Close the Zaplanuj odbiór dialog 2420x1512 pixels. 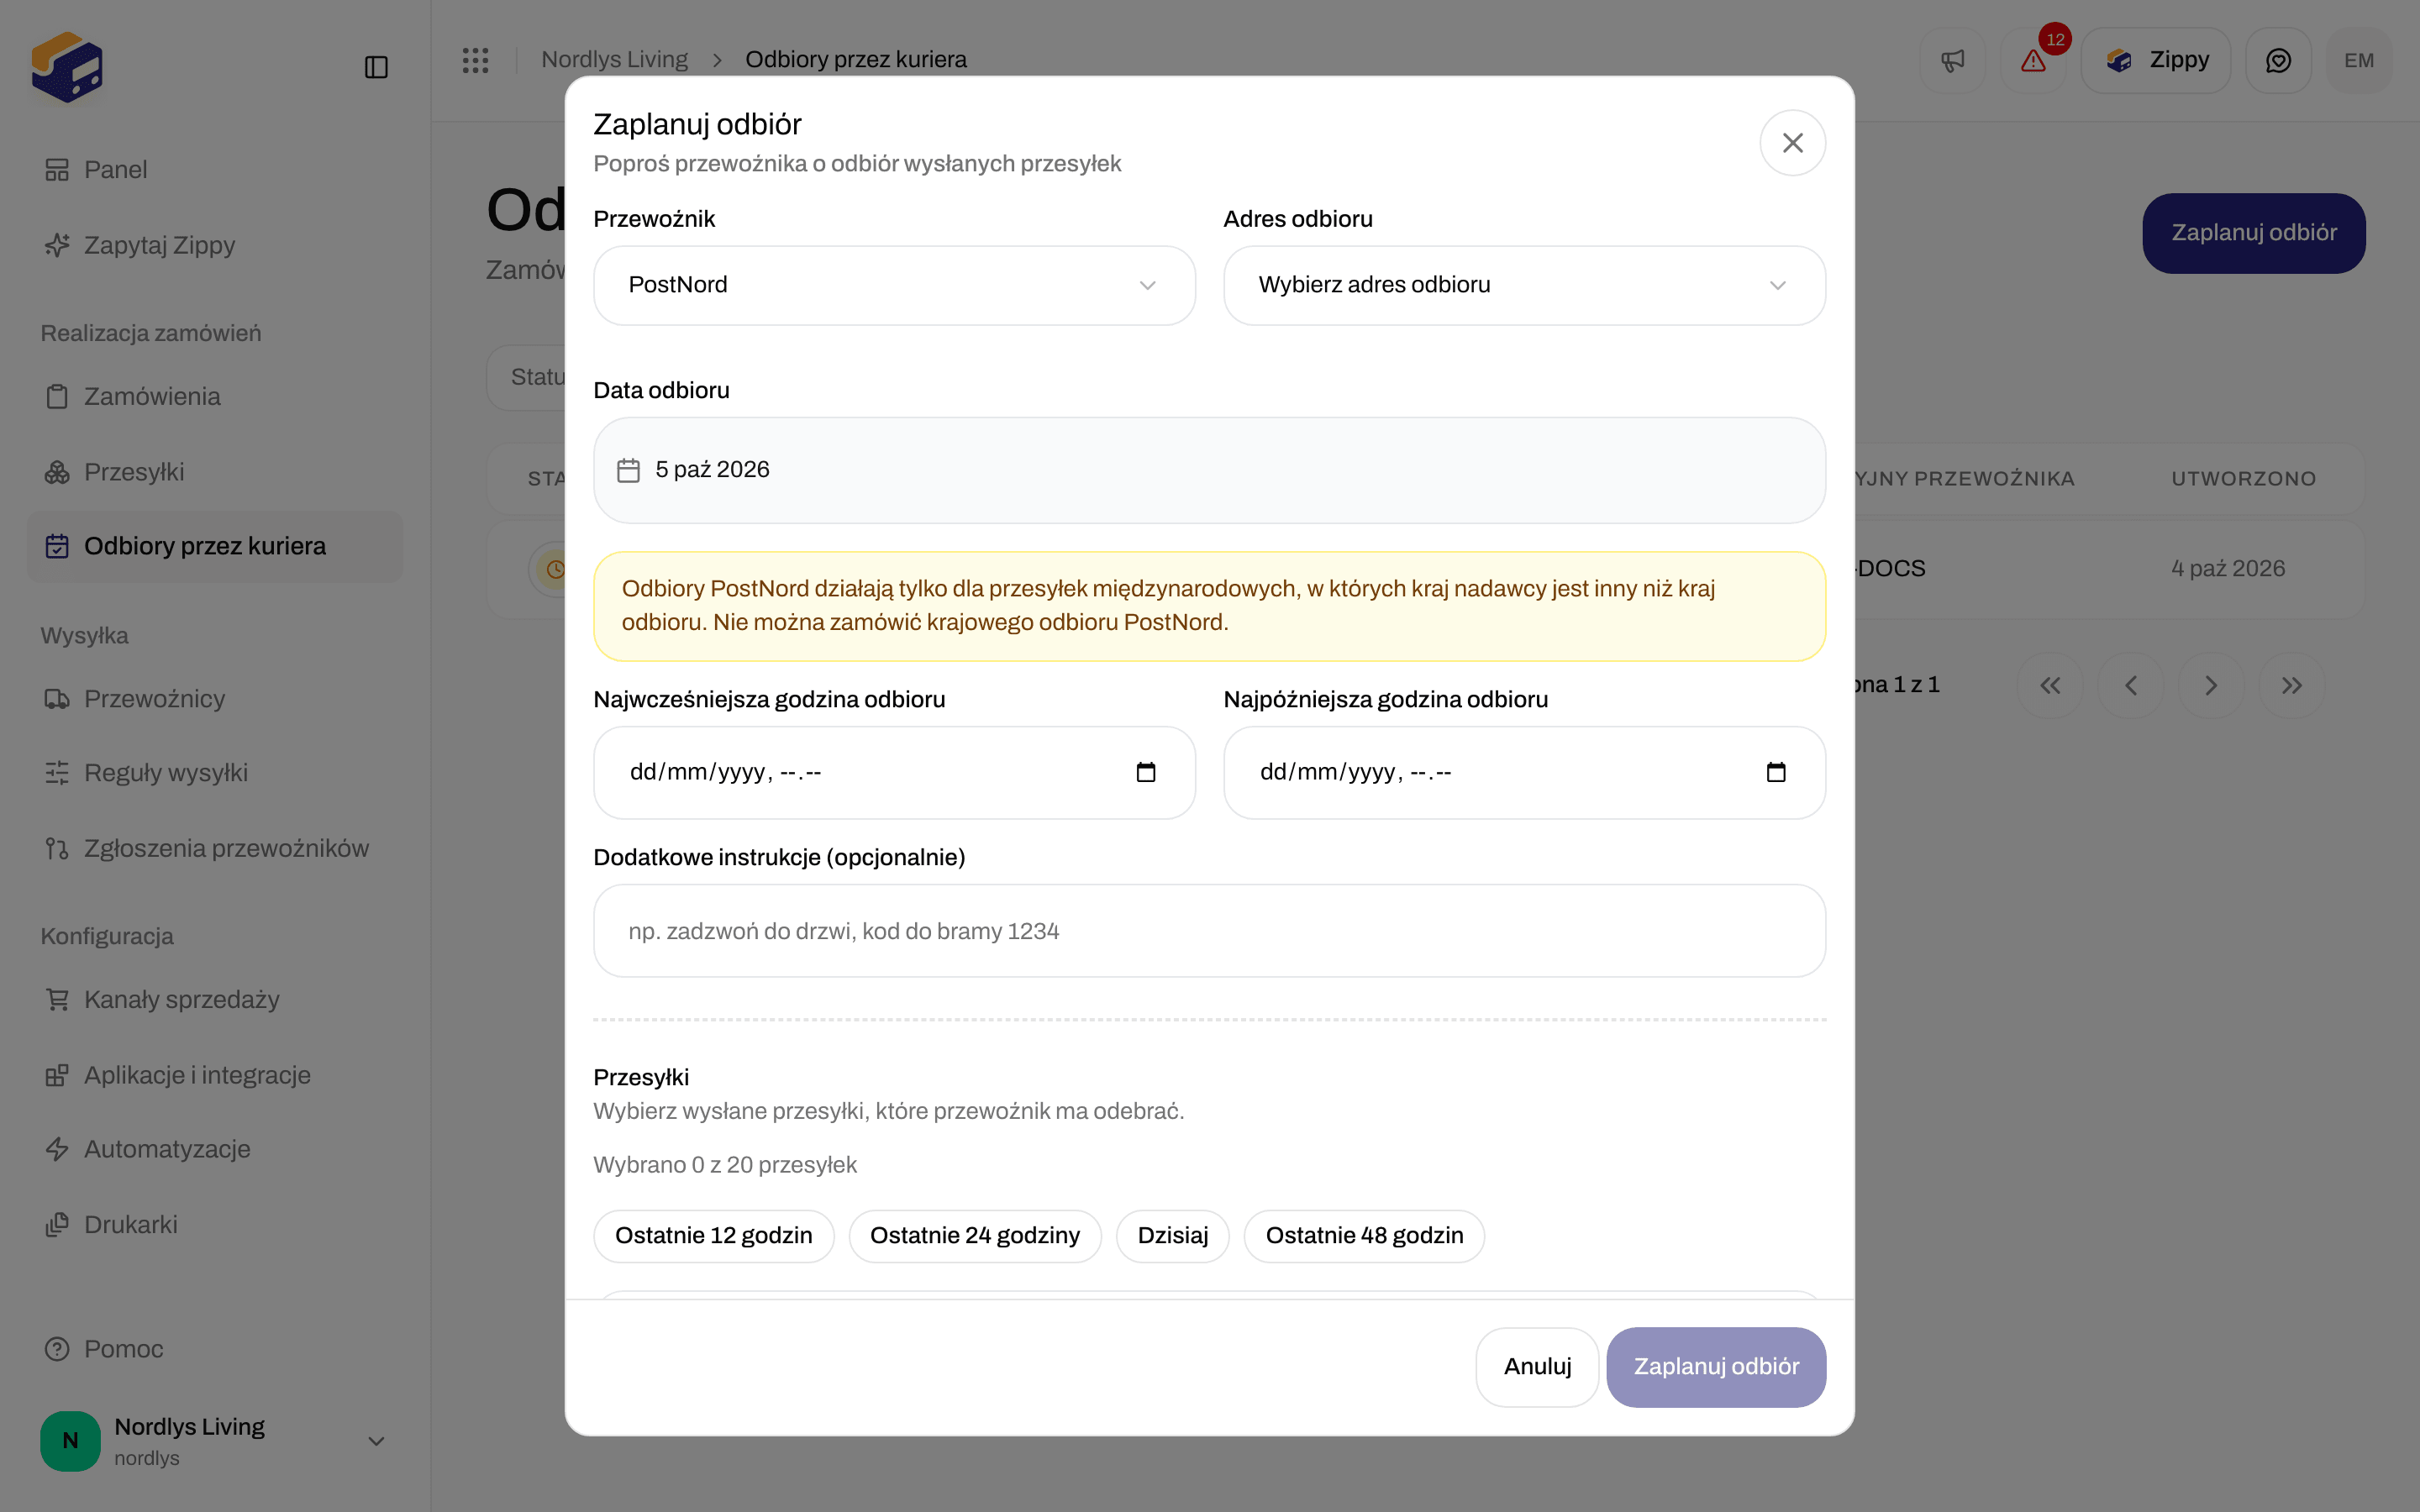[x=1792, y=143]
